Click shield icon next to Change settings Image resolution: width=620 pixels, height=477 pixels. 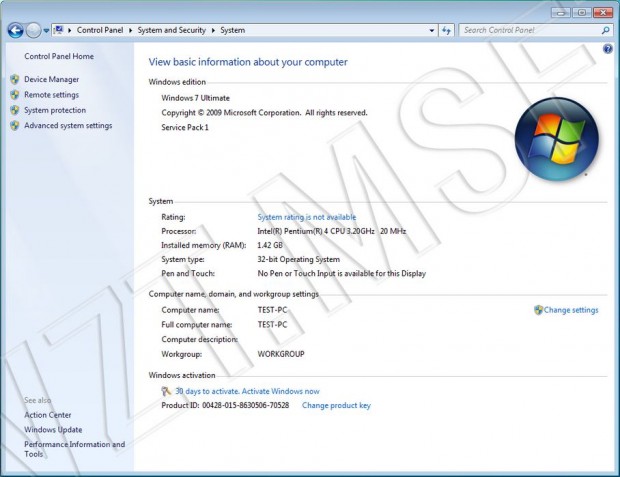(538, 310)
